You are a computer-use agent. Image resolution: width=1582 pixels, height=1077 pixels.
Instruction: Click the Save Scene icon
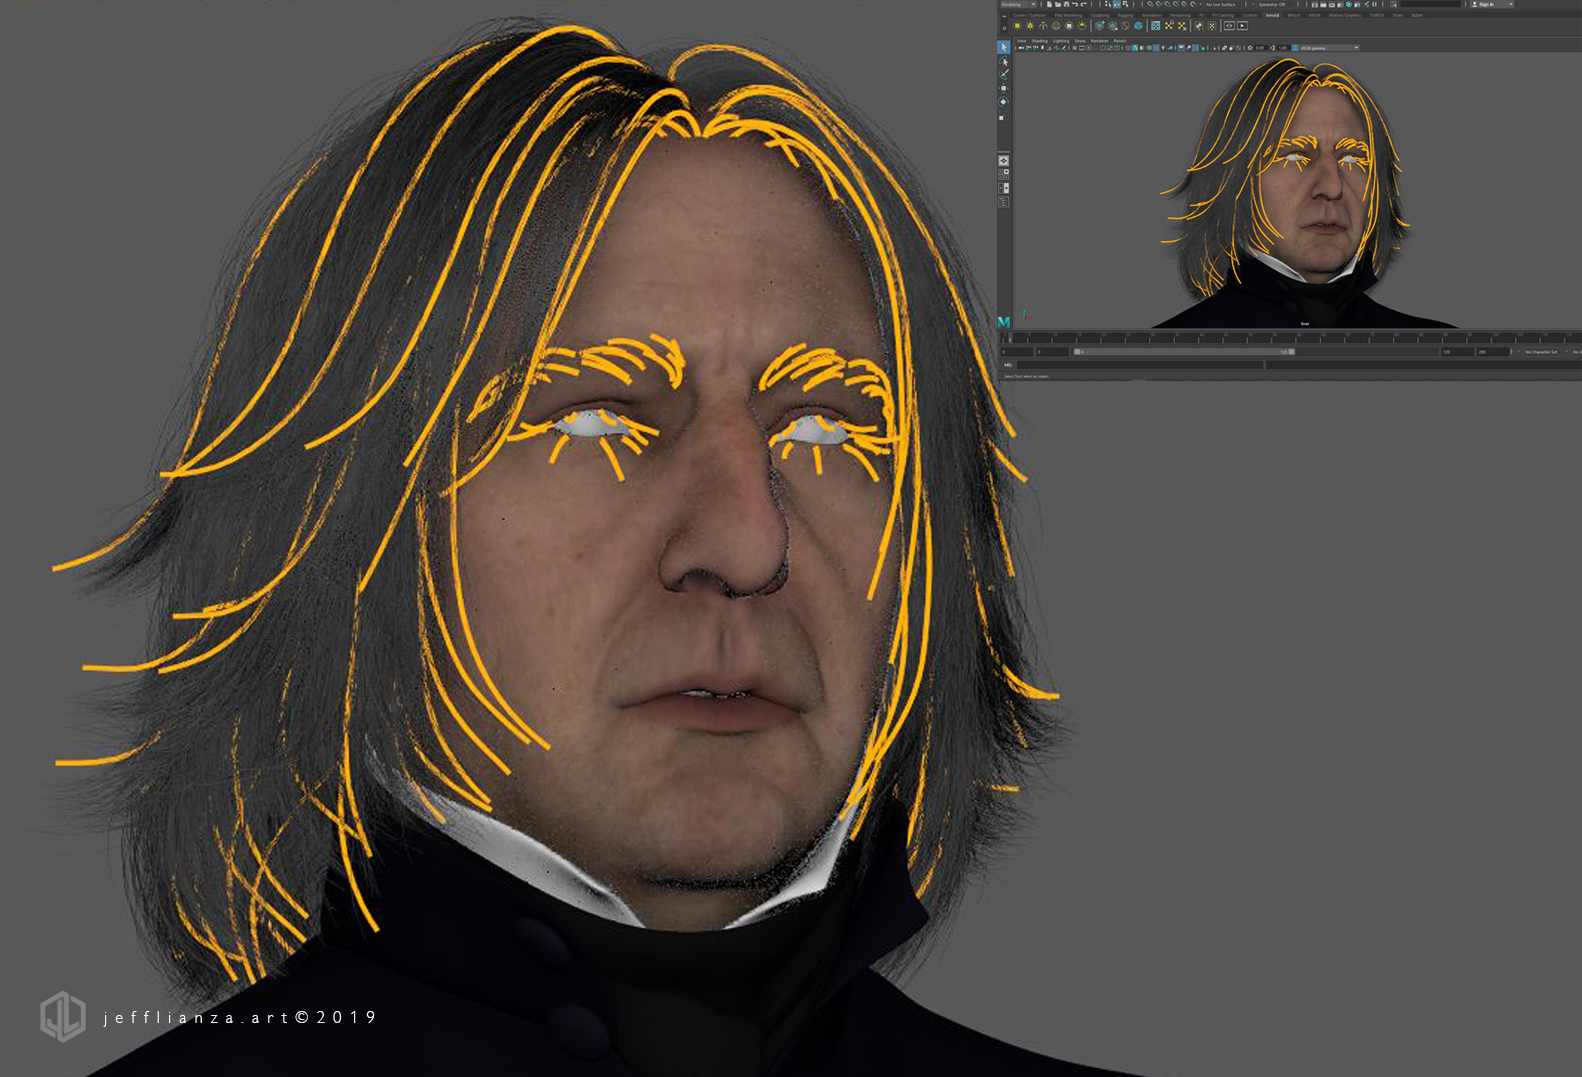click(x=1067, y=4)
